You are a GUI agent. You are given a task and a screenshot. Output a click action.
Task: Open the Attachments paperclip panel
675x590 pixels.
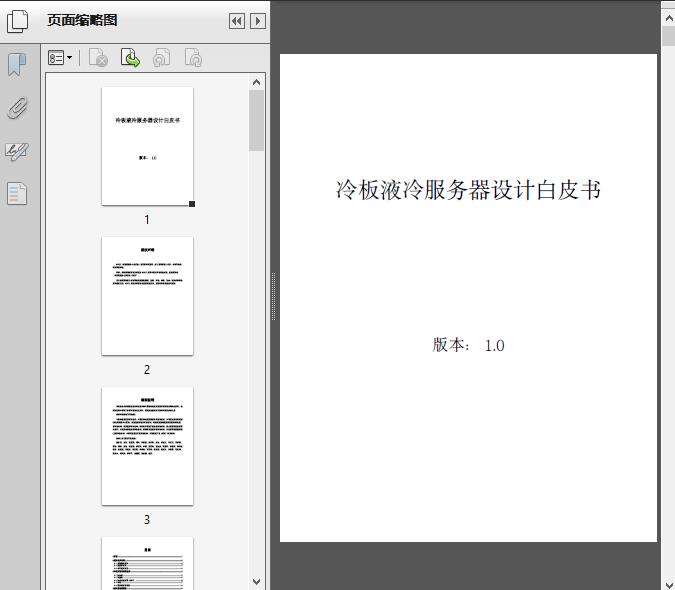pos(18,108)
